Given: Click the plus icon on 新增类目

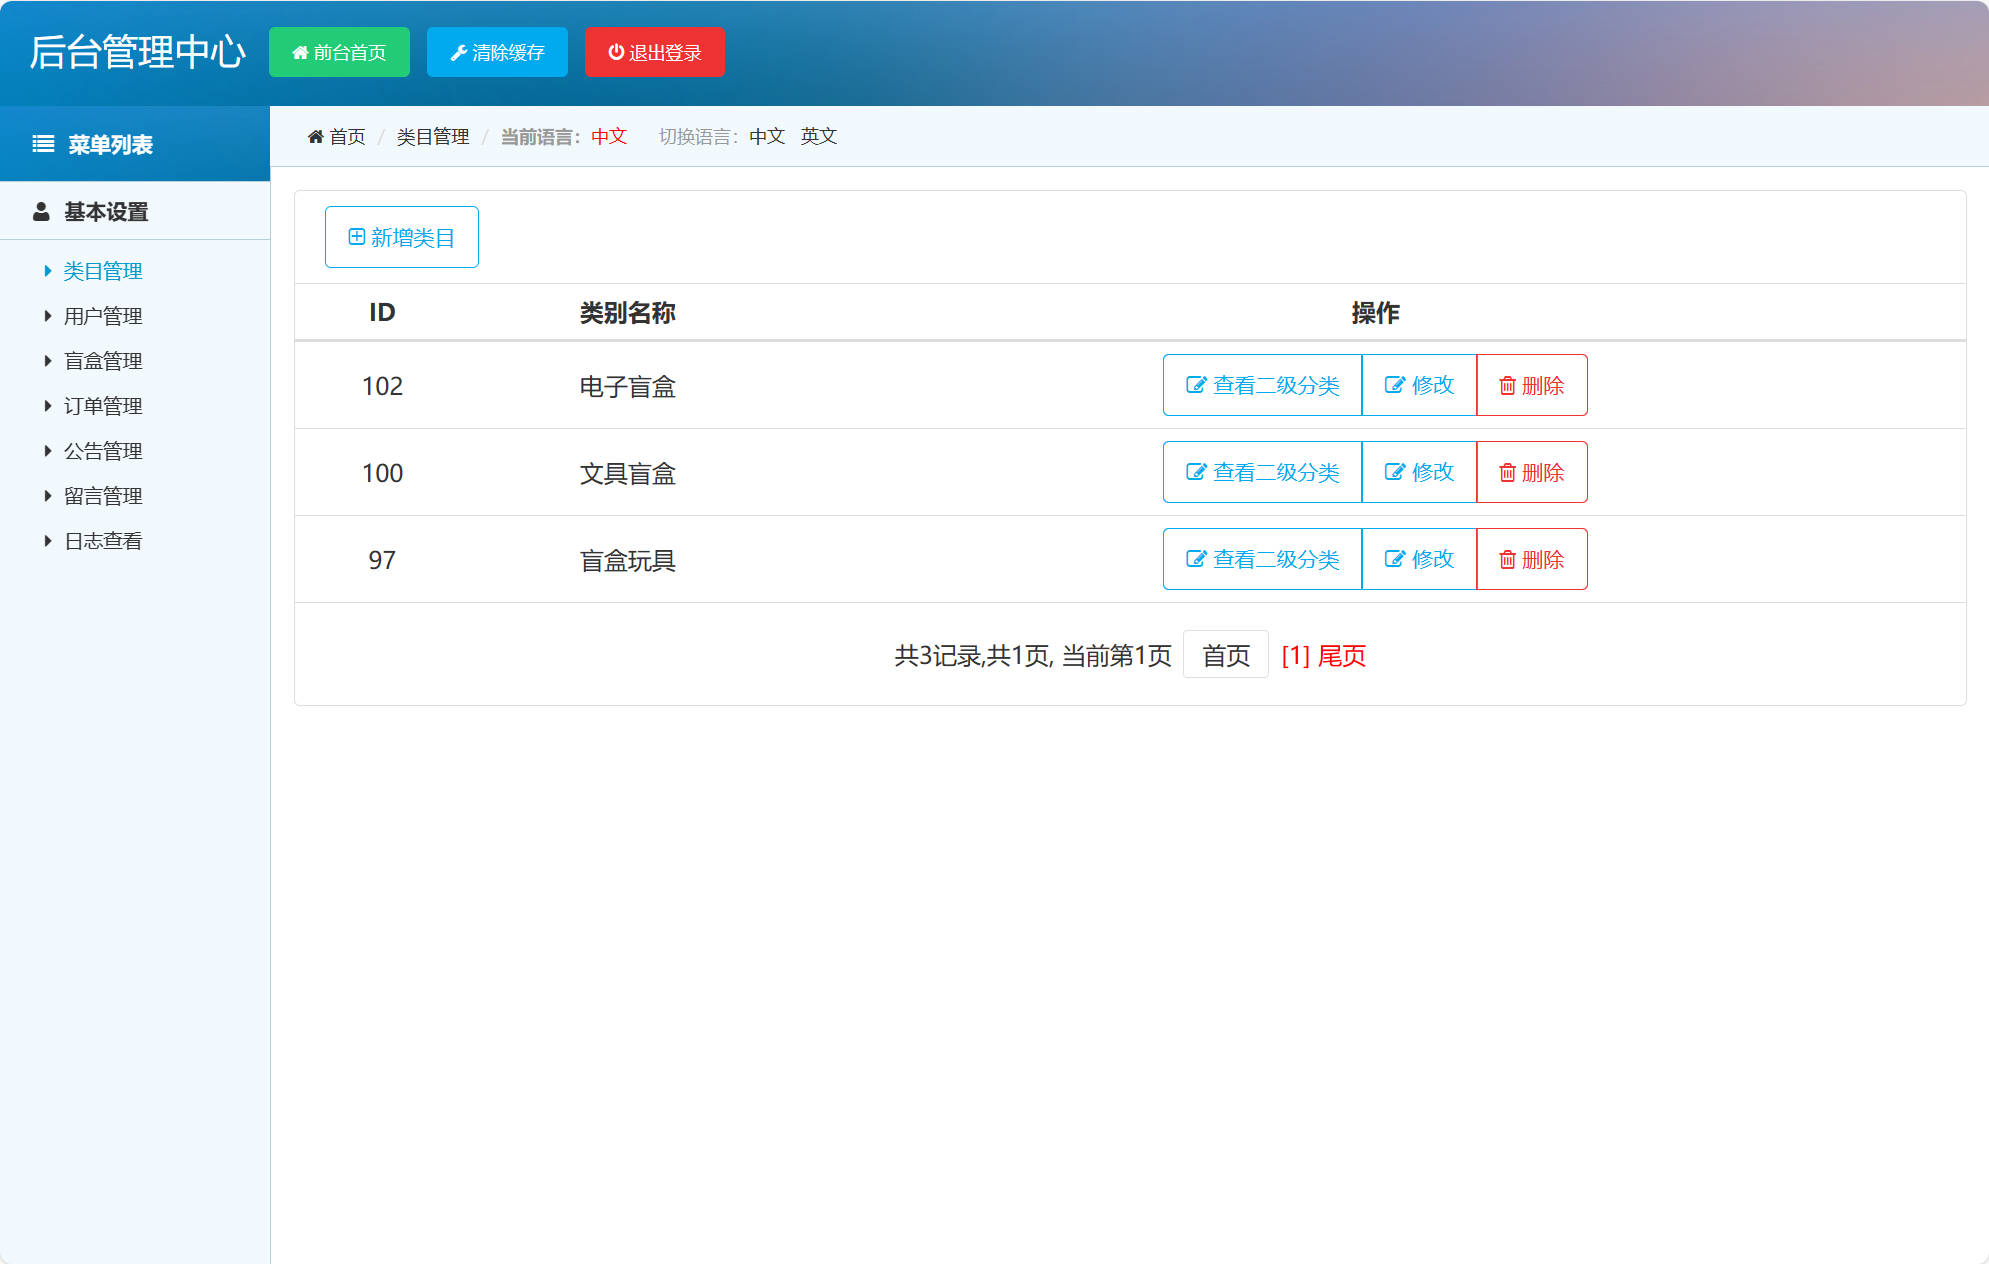Looking at the screenshot, I should (x=355, y=237).
